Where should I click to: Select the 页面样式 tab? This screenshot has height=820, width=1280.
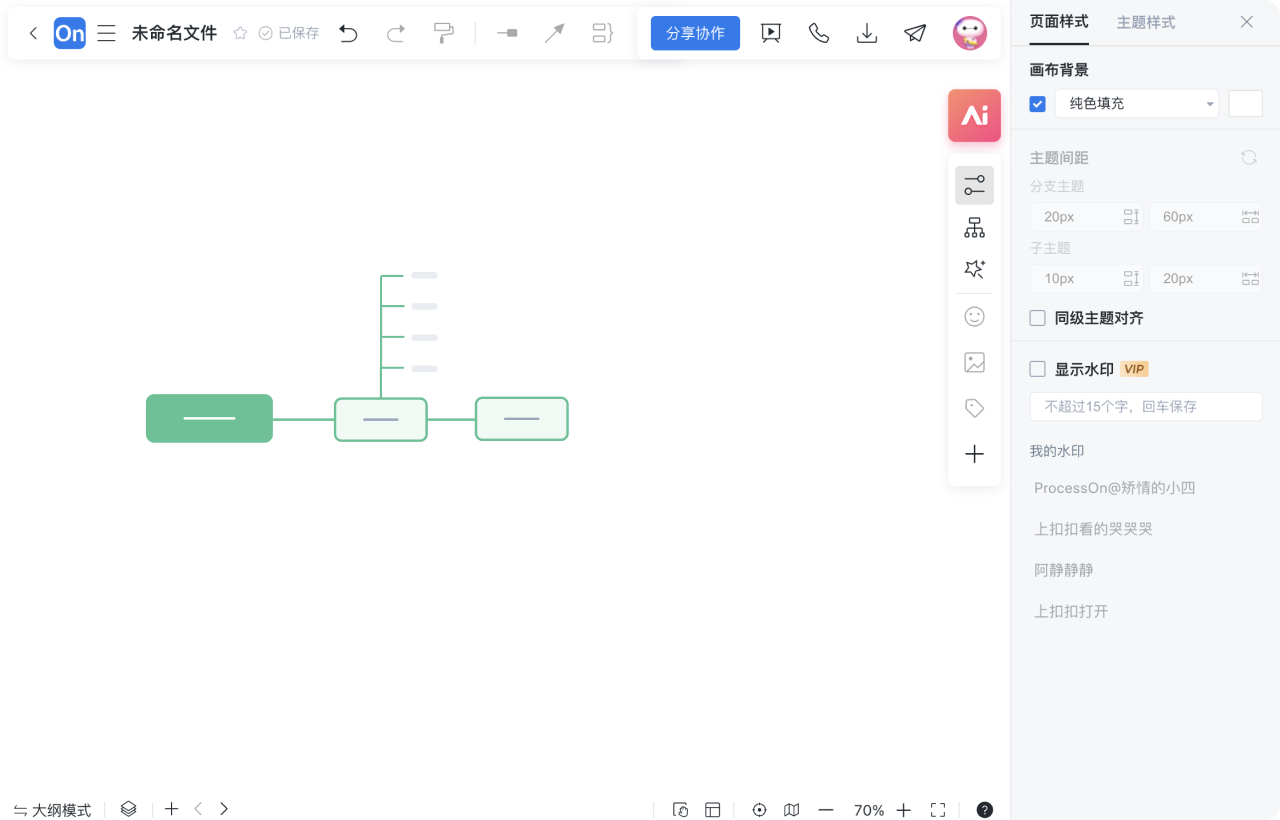[x=1059, y=22]
